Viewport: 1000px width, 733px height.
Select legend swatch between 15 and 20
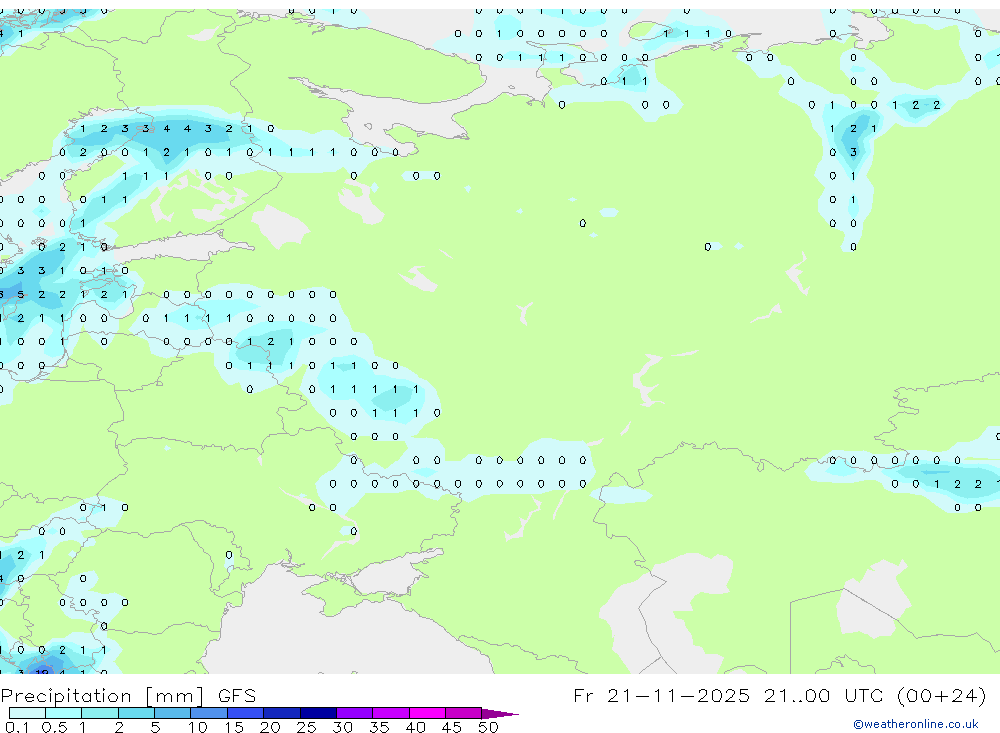[x=246, y=713]
